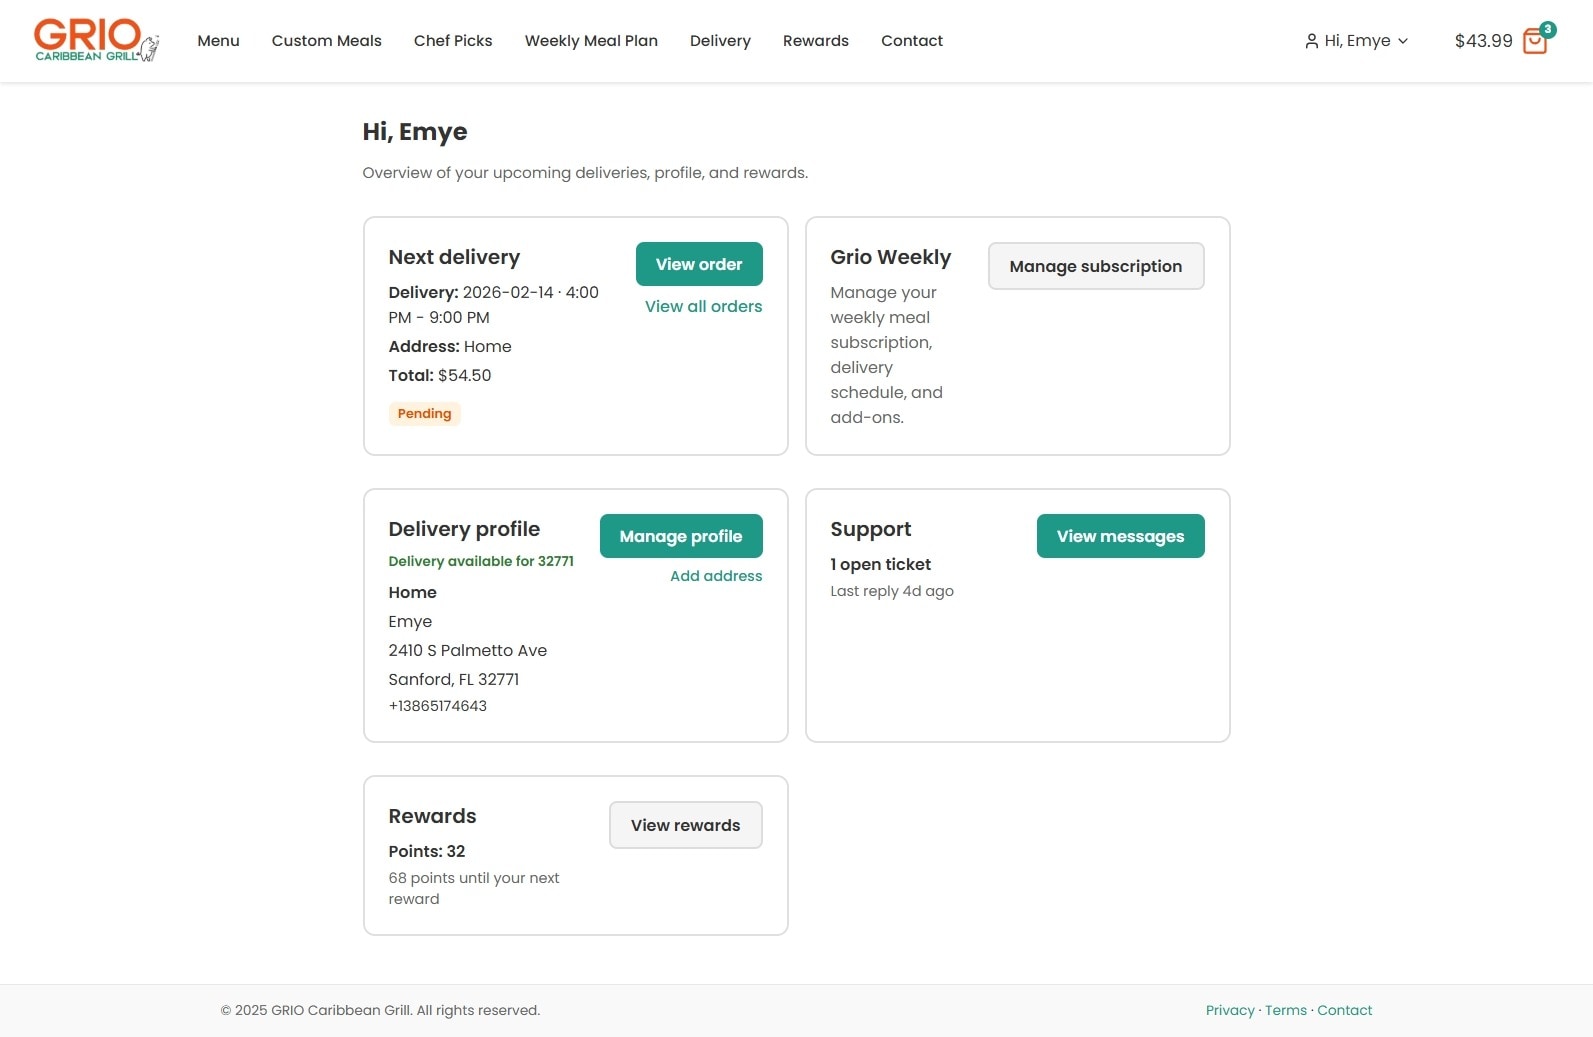Open the Delivery nav link
Screen dimensions: 1593x1037
coord(720,41)
